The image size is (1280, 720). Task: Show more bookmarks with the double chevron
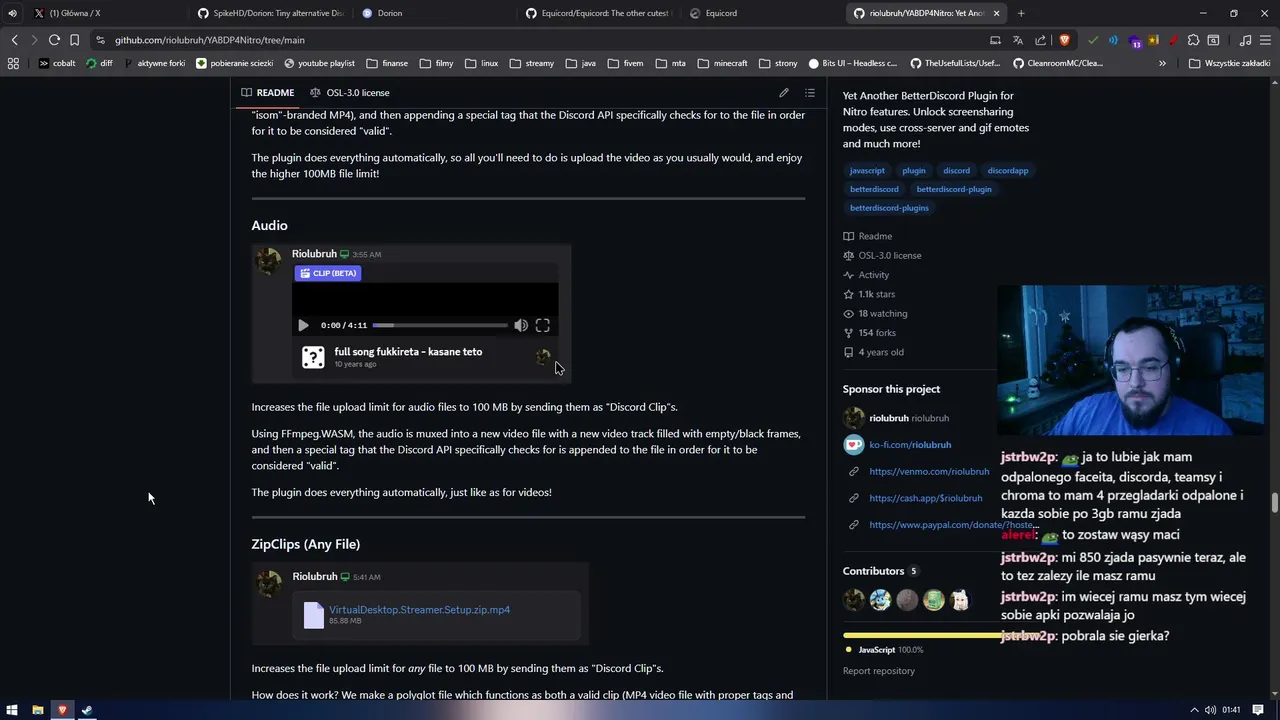pyautogui.click(x=1162, y=63)
